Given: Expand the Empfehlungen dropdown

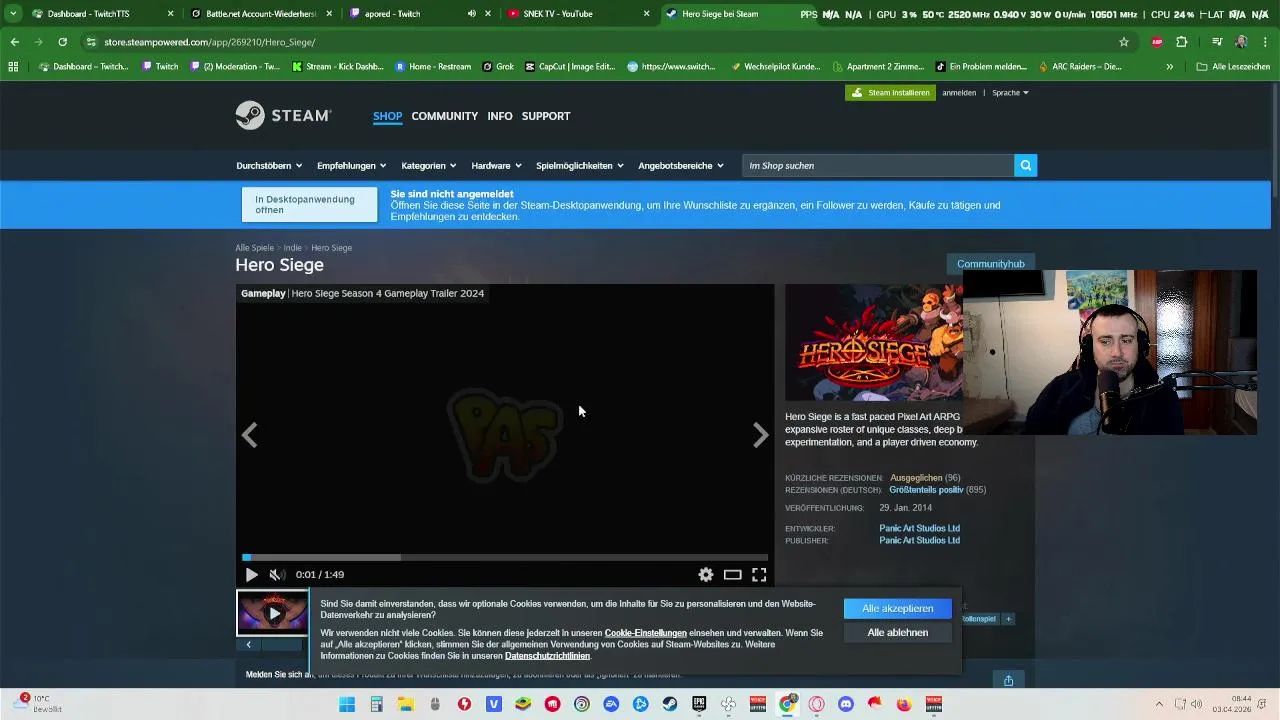Looking at the screenshot, I should [x=351, y=166].
